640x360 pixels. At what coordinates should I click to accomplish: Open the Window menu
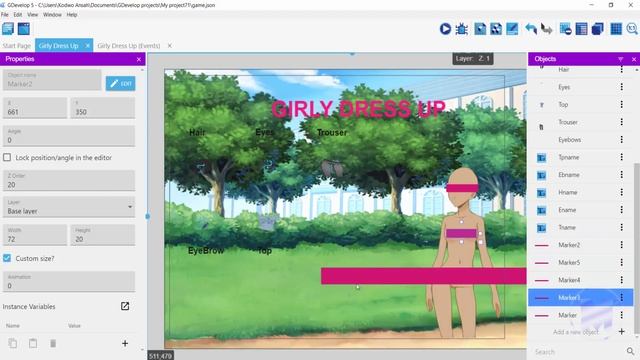(52, 15)
